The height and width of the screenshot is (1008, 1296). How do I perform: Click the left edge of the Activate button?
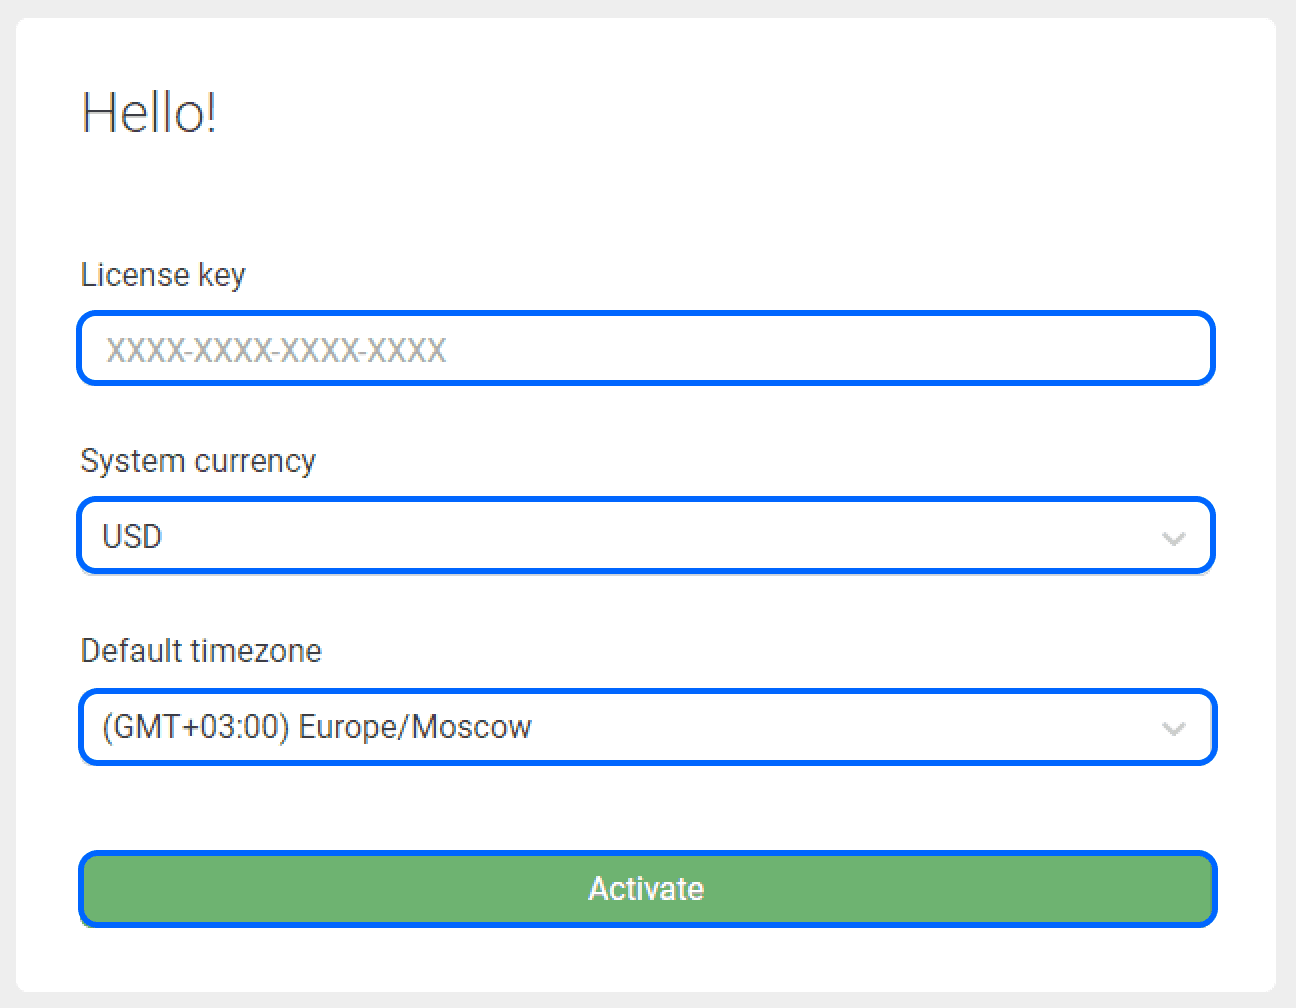100,888
